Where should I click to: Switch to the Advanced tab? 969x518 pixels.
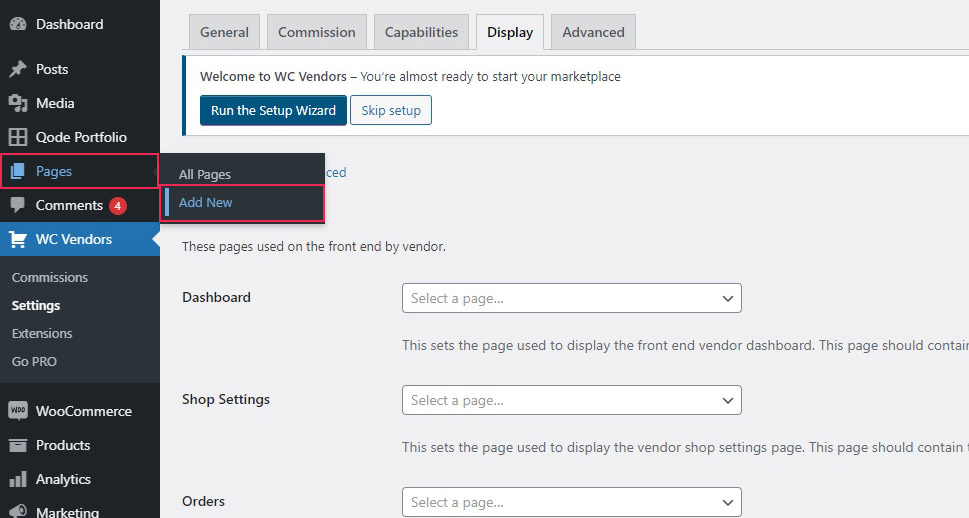593,32
